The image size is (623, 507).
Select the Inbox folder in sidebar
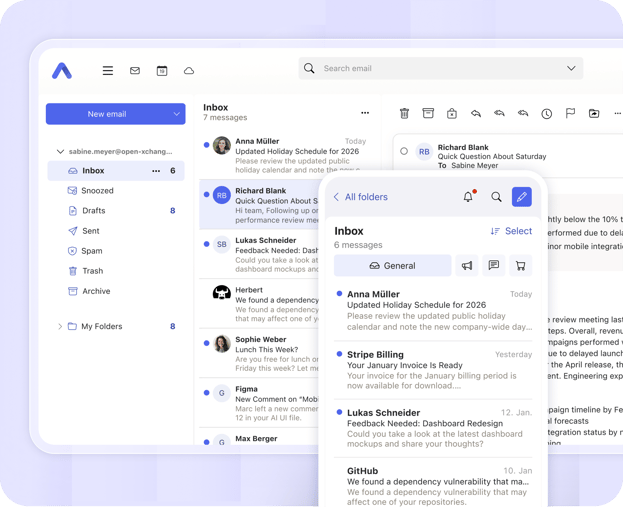pos(116,170)
